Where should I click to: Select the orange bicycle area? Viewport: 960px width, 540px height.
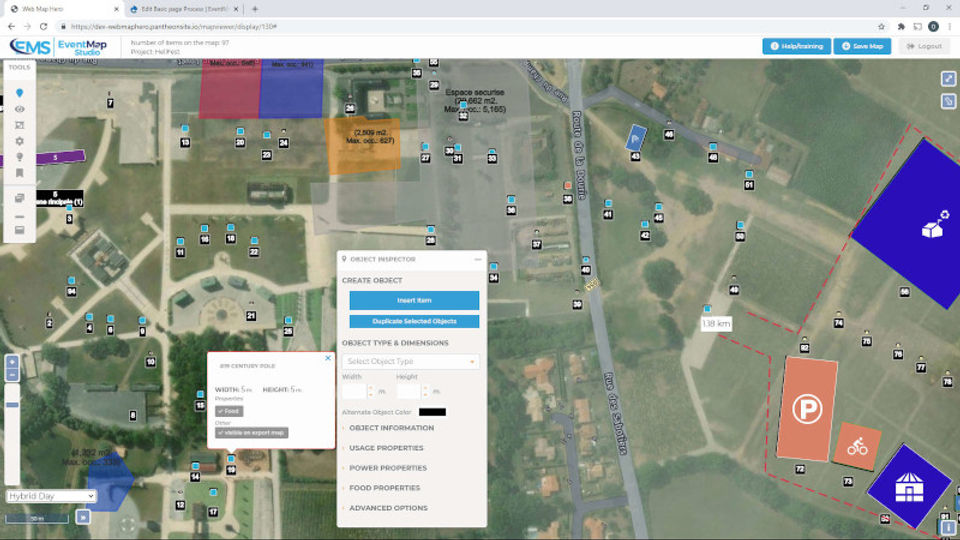tap(857, 446)
